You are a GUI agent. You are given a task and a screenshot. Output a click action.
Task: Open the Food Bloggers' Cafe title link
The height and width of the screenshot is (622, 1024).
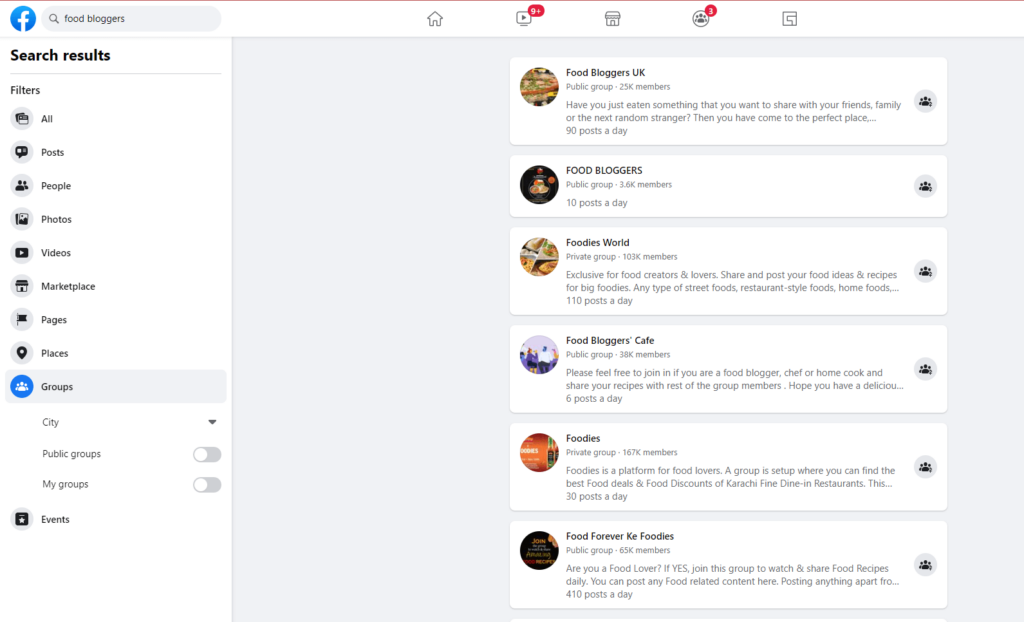(x=610, y=340)
